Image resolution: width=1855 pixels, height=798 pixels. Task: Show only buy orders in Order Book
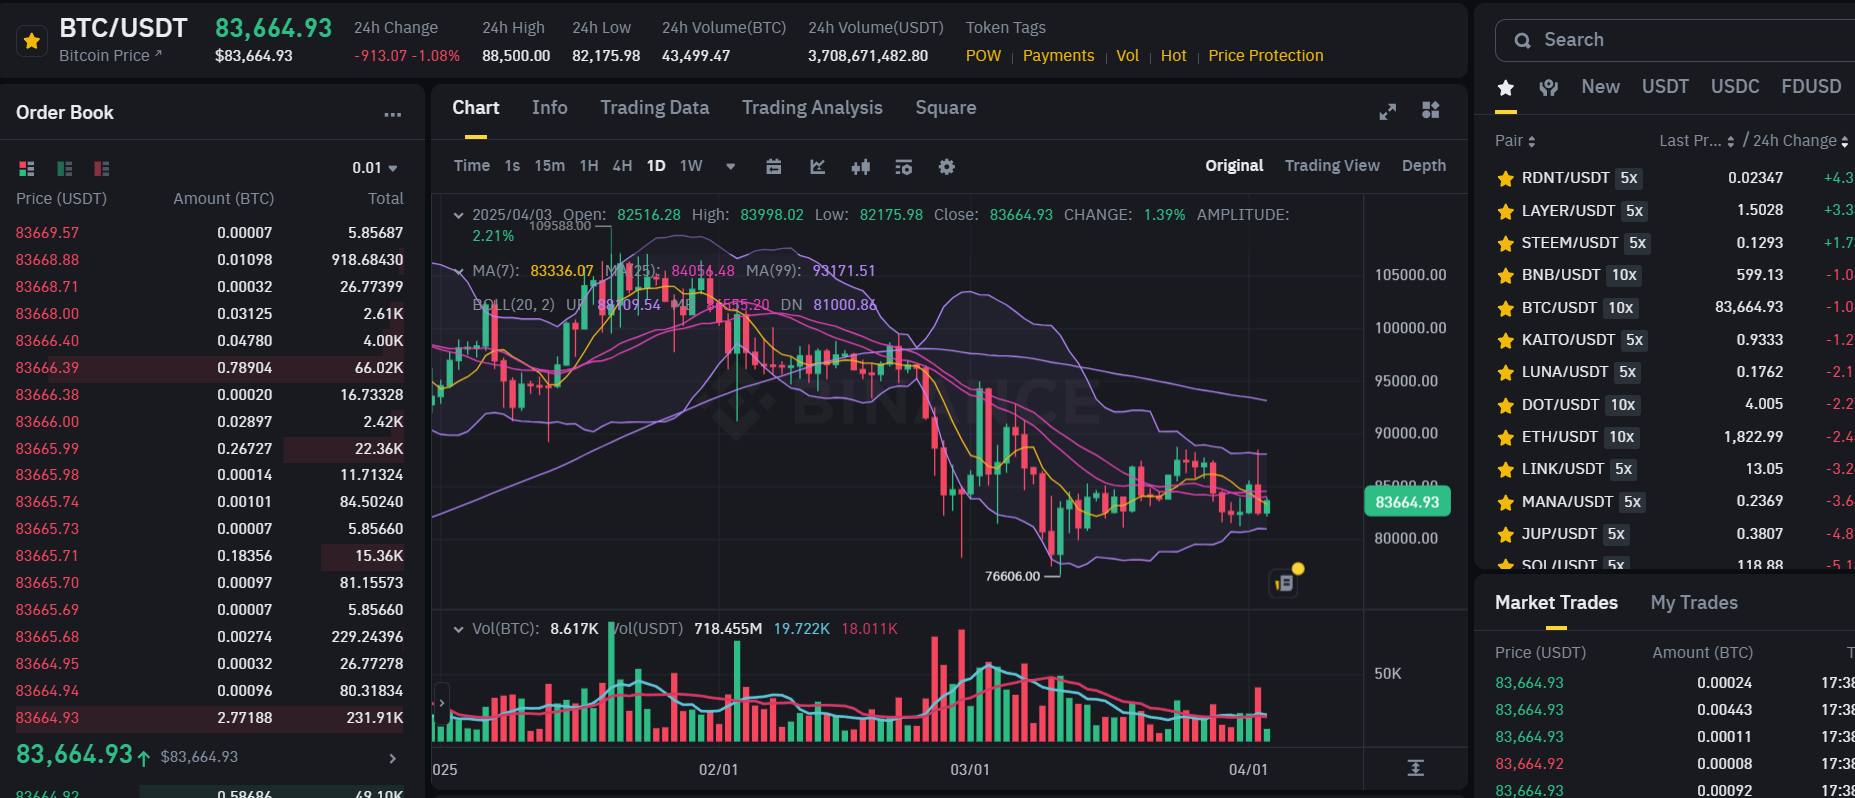pyautogui.click(x=65, y=169)
